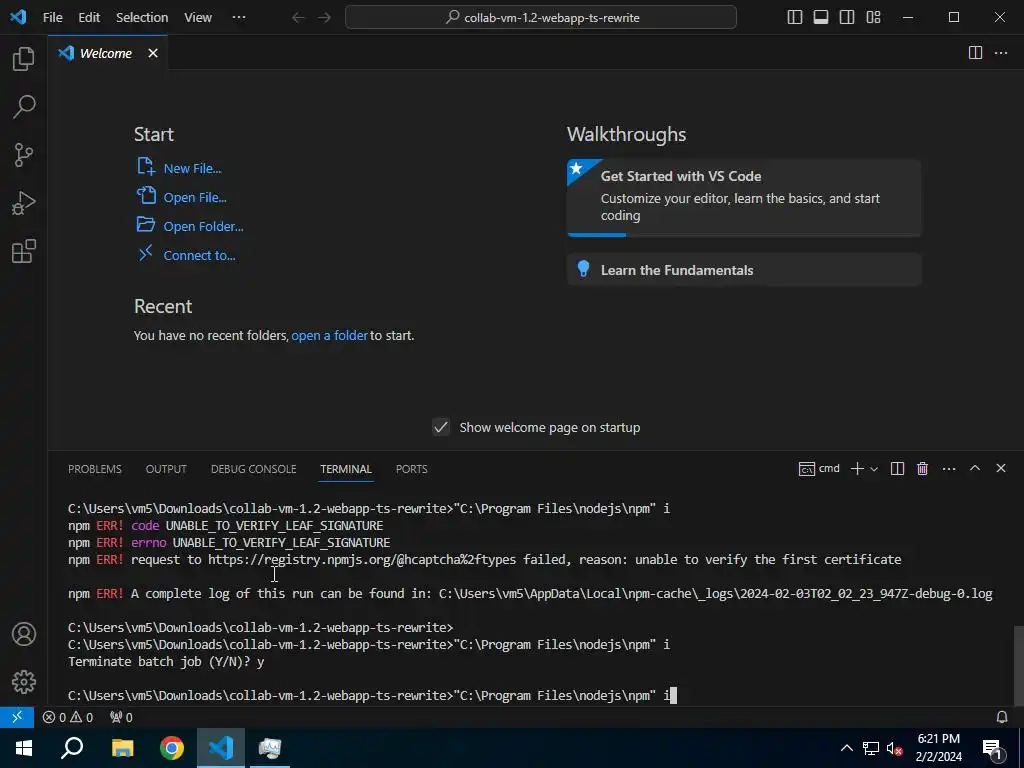Open the notifications bell in status bar

pyautogui.click(x=1001, y=717)
